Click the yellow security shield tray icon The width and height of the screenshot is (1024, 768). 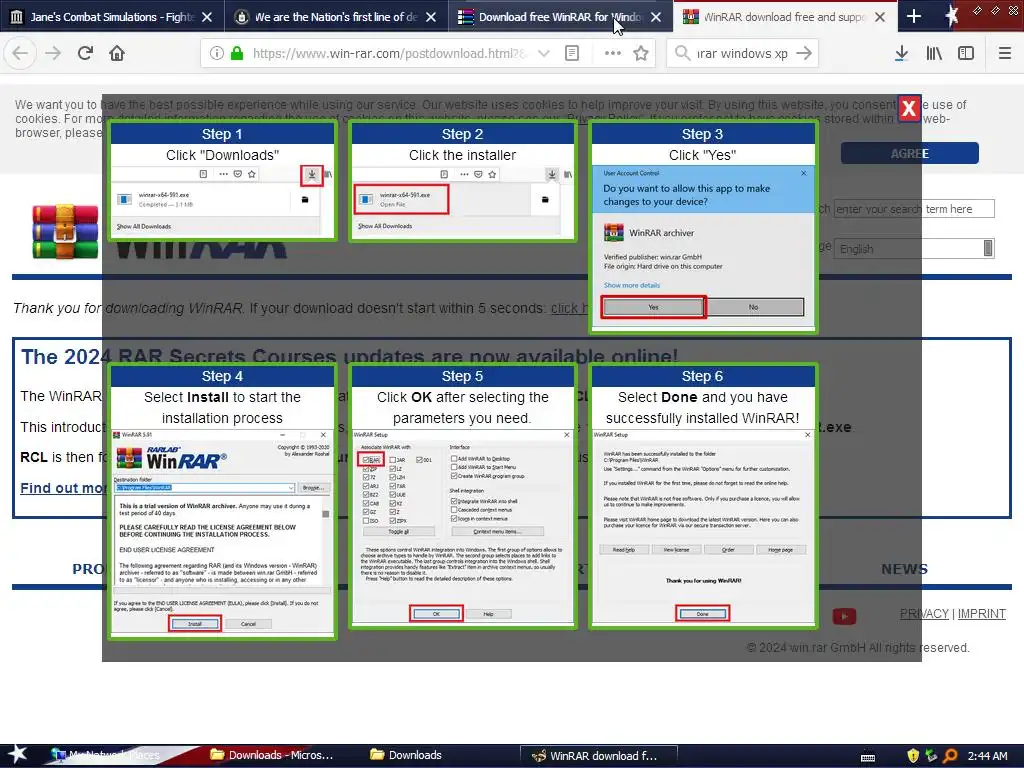(x=912, y=756)
